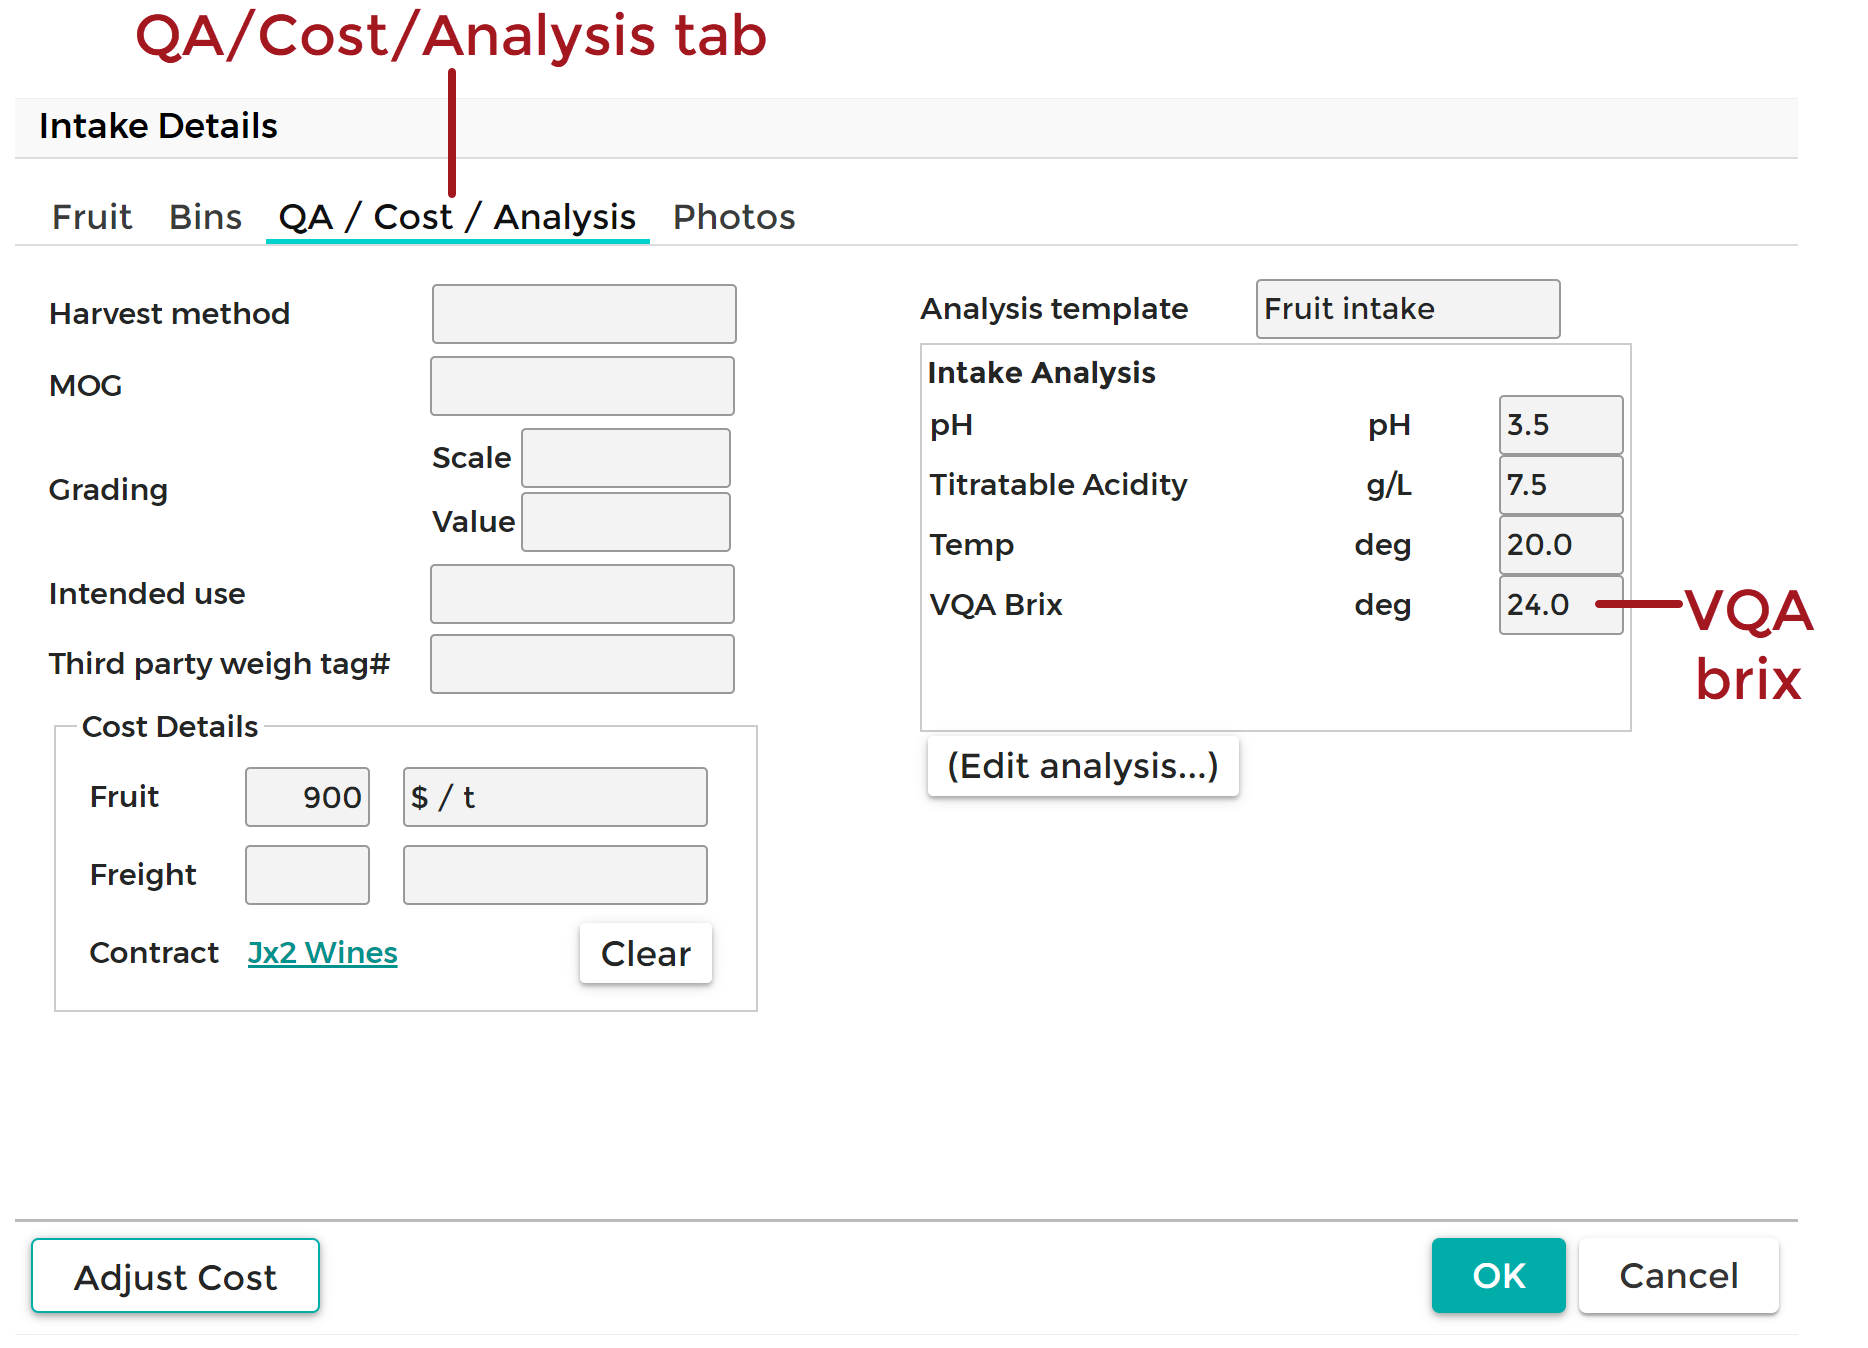Click the Cost Details group label
Screen dimensions: 1868x1348
click(170, 727)
